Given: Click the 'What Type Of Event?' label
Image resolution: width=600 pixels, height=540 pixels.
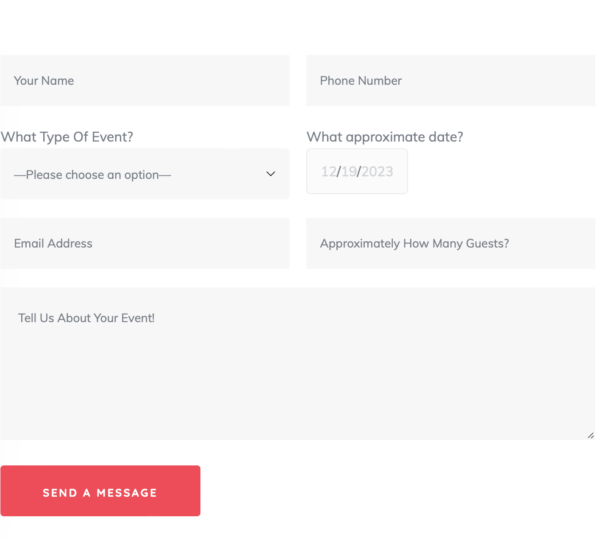Looking at the screenshot, I should point(67,137).
